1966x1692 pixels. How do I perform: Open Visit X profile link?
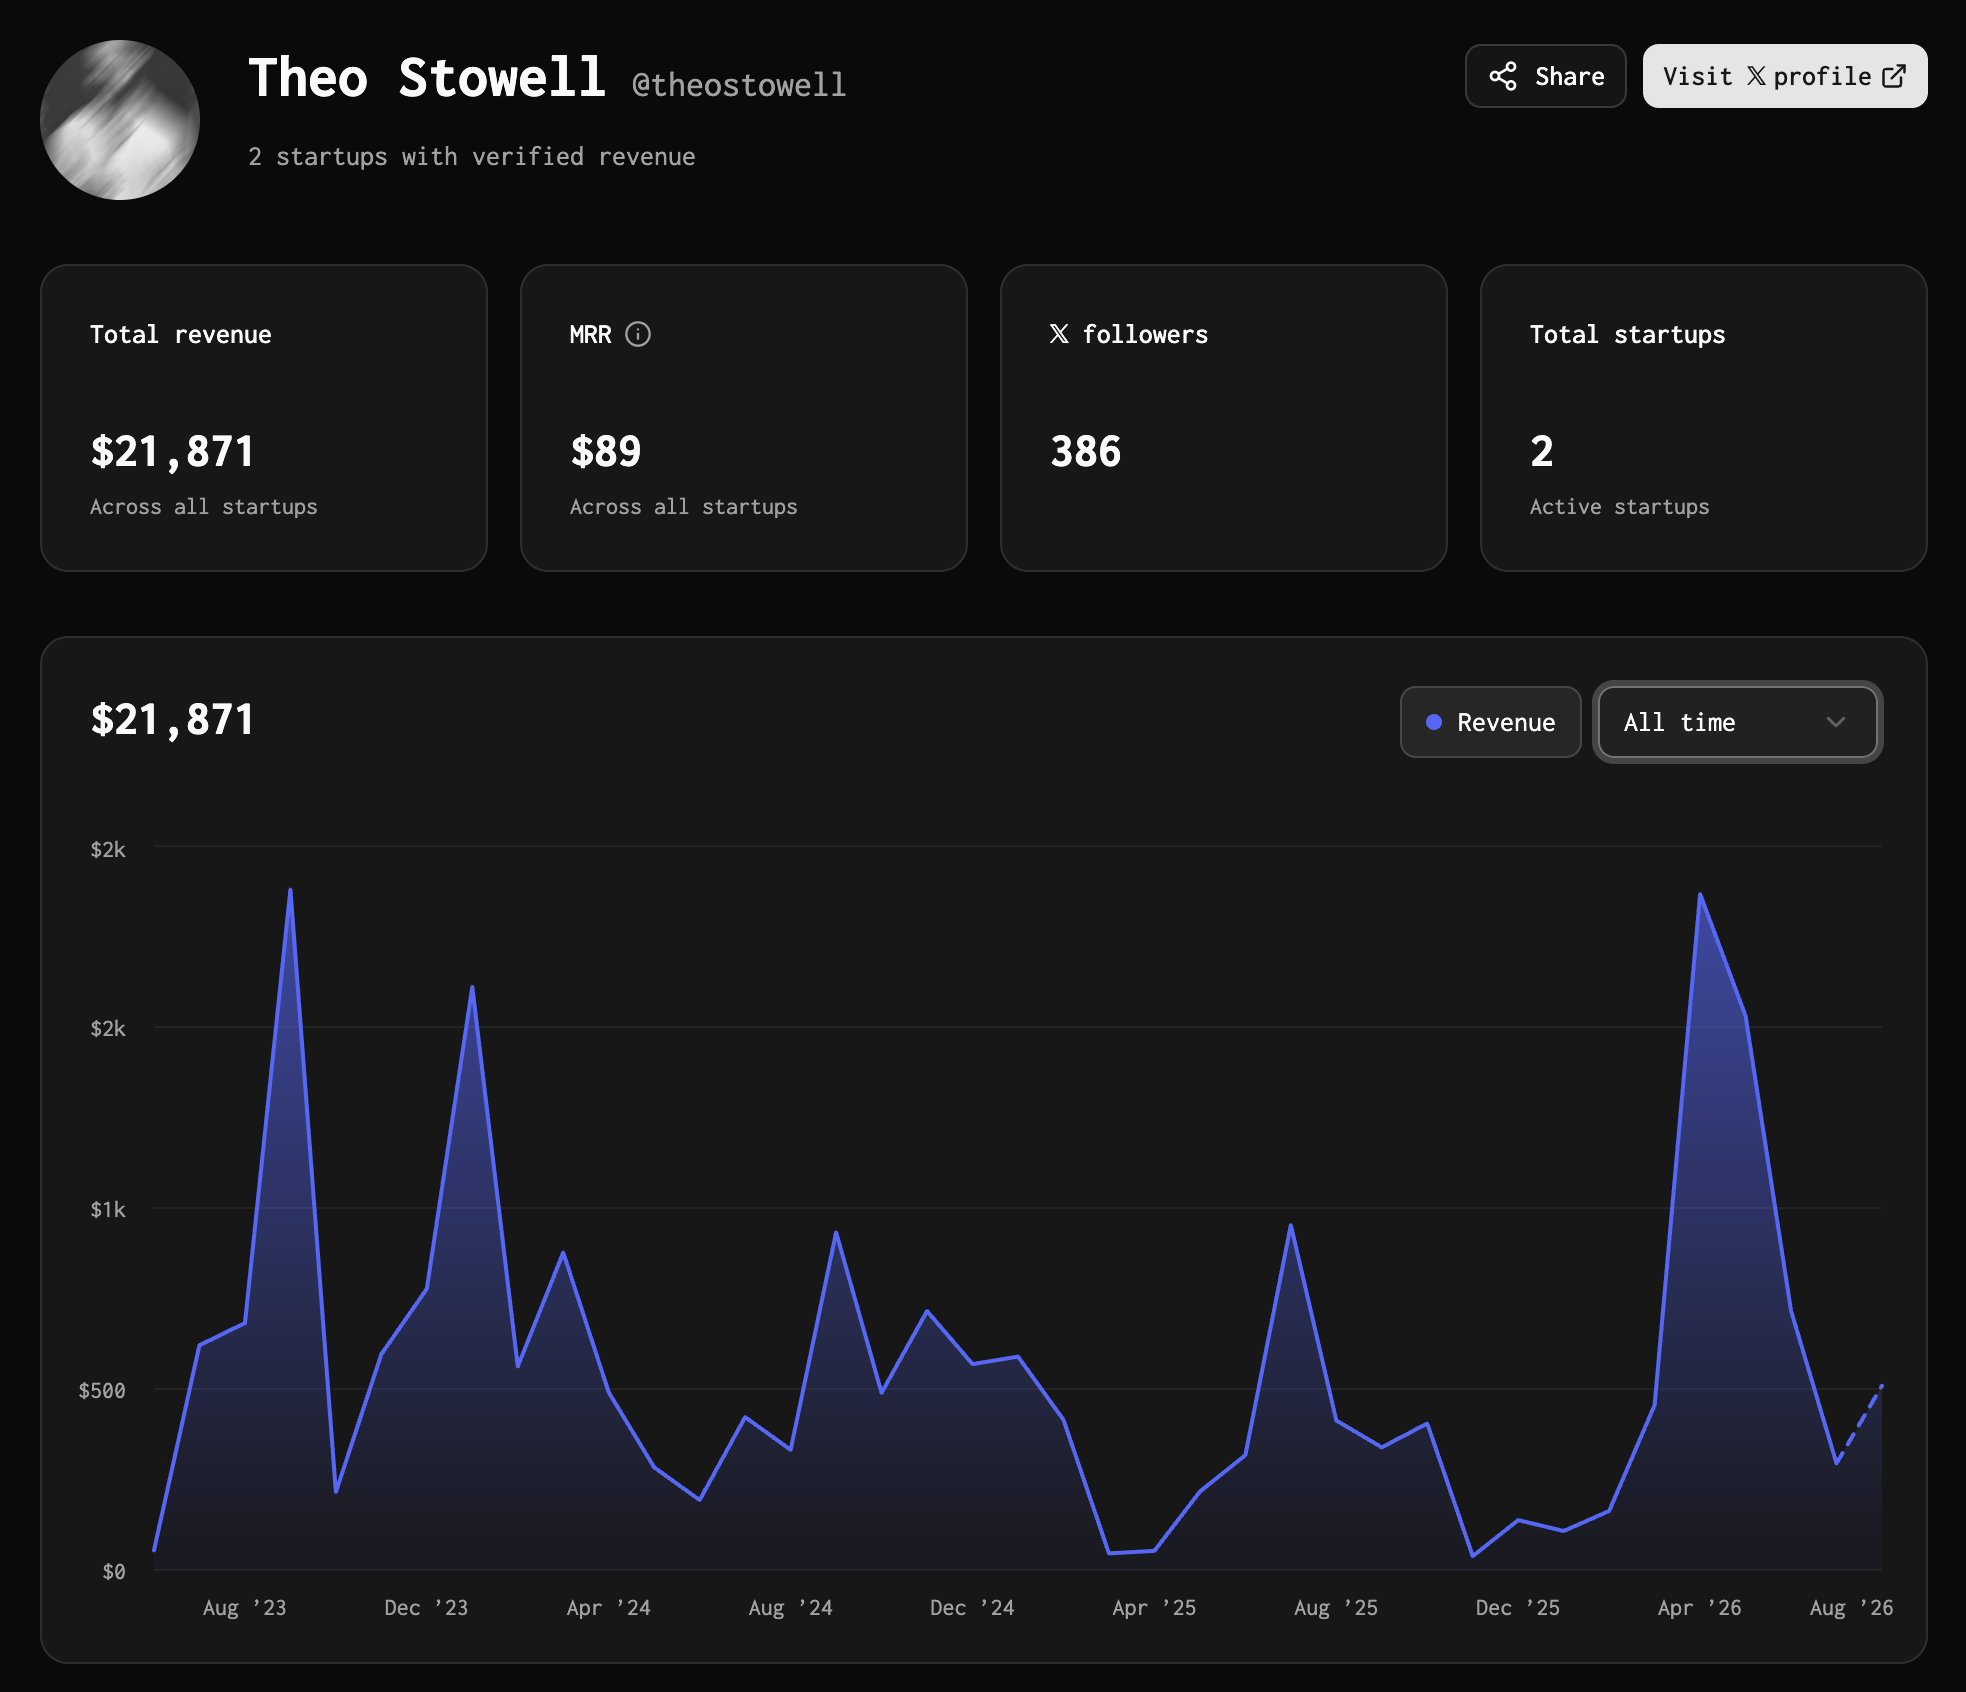pyautogui.click(x=1785, y=76)
